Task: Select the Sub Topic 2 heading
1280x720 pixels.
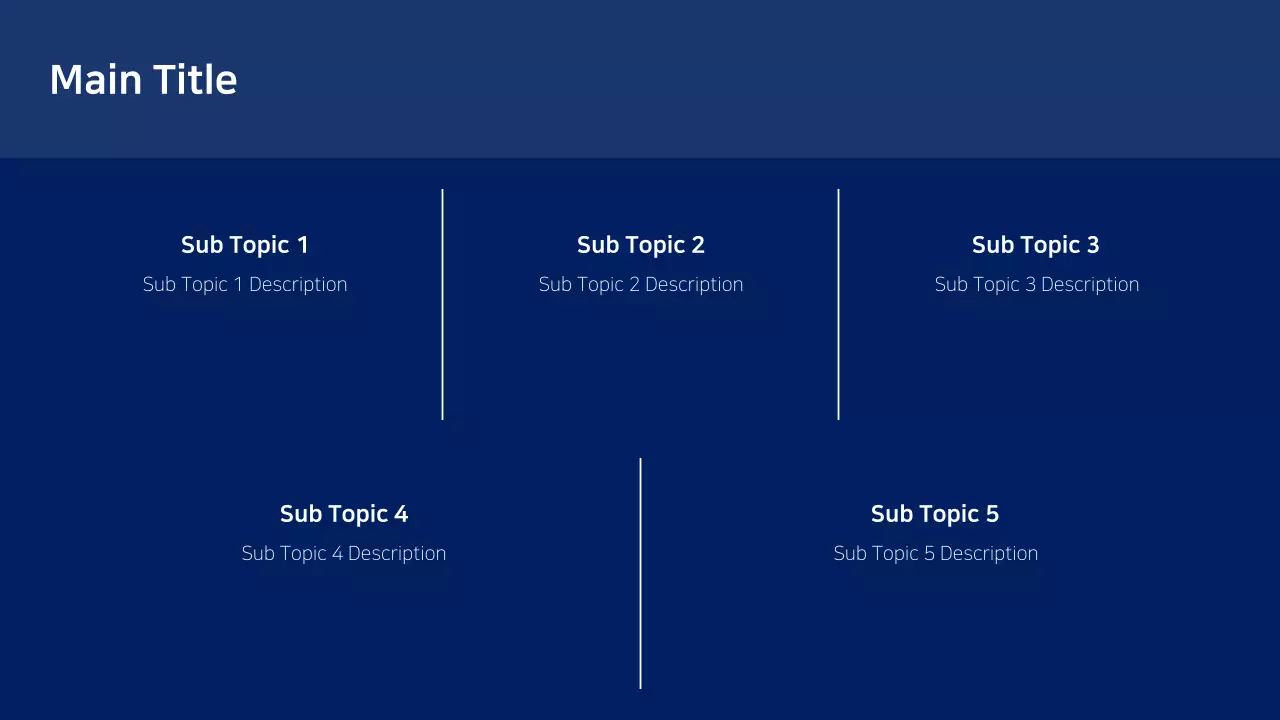Action: (x=640, y=244)
